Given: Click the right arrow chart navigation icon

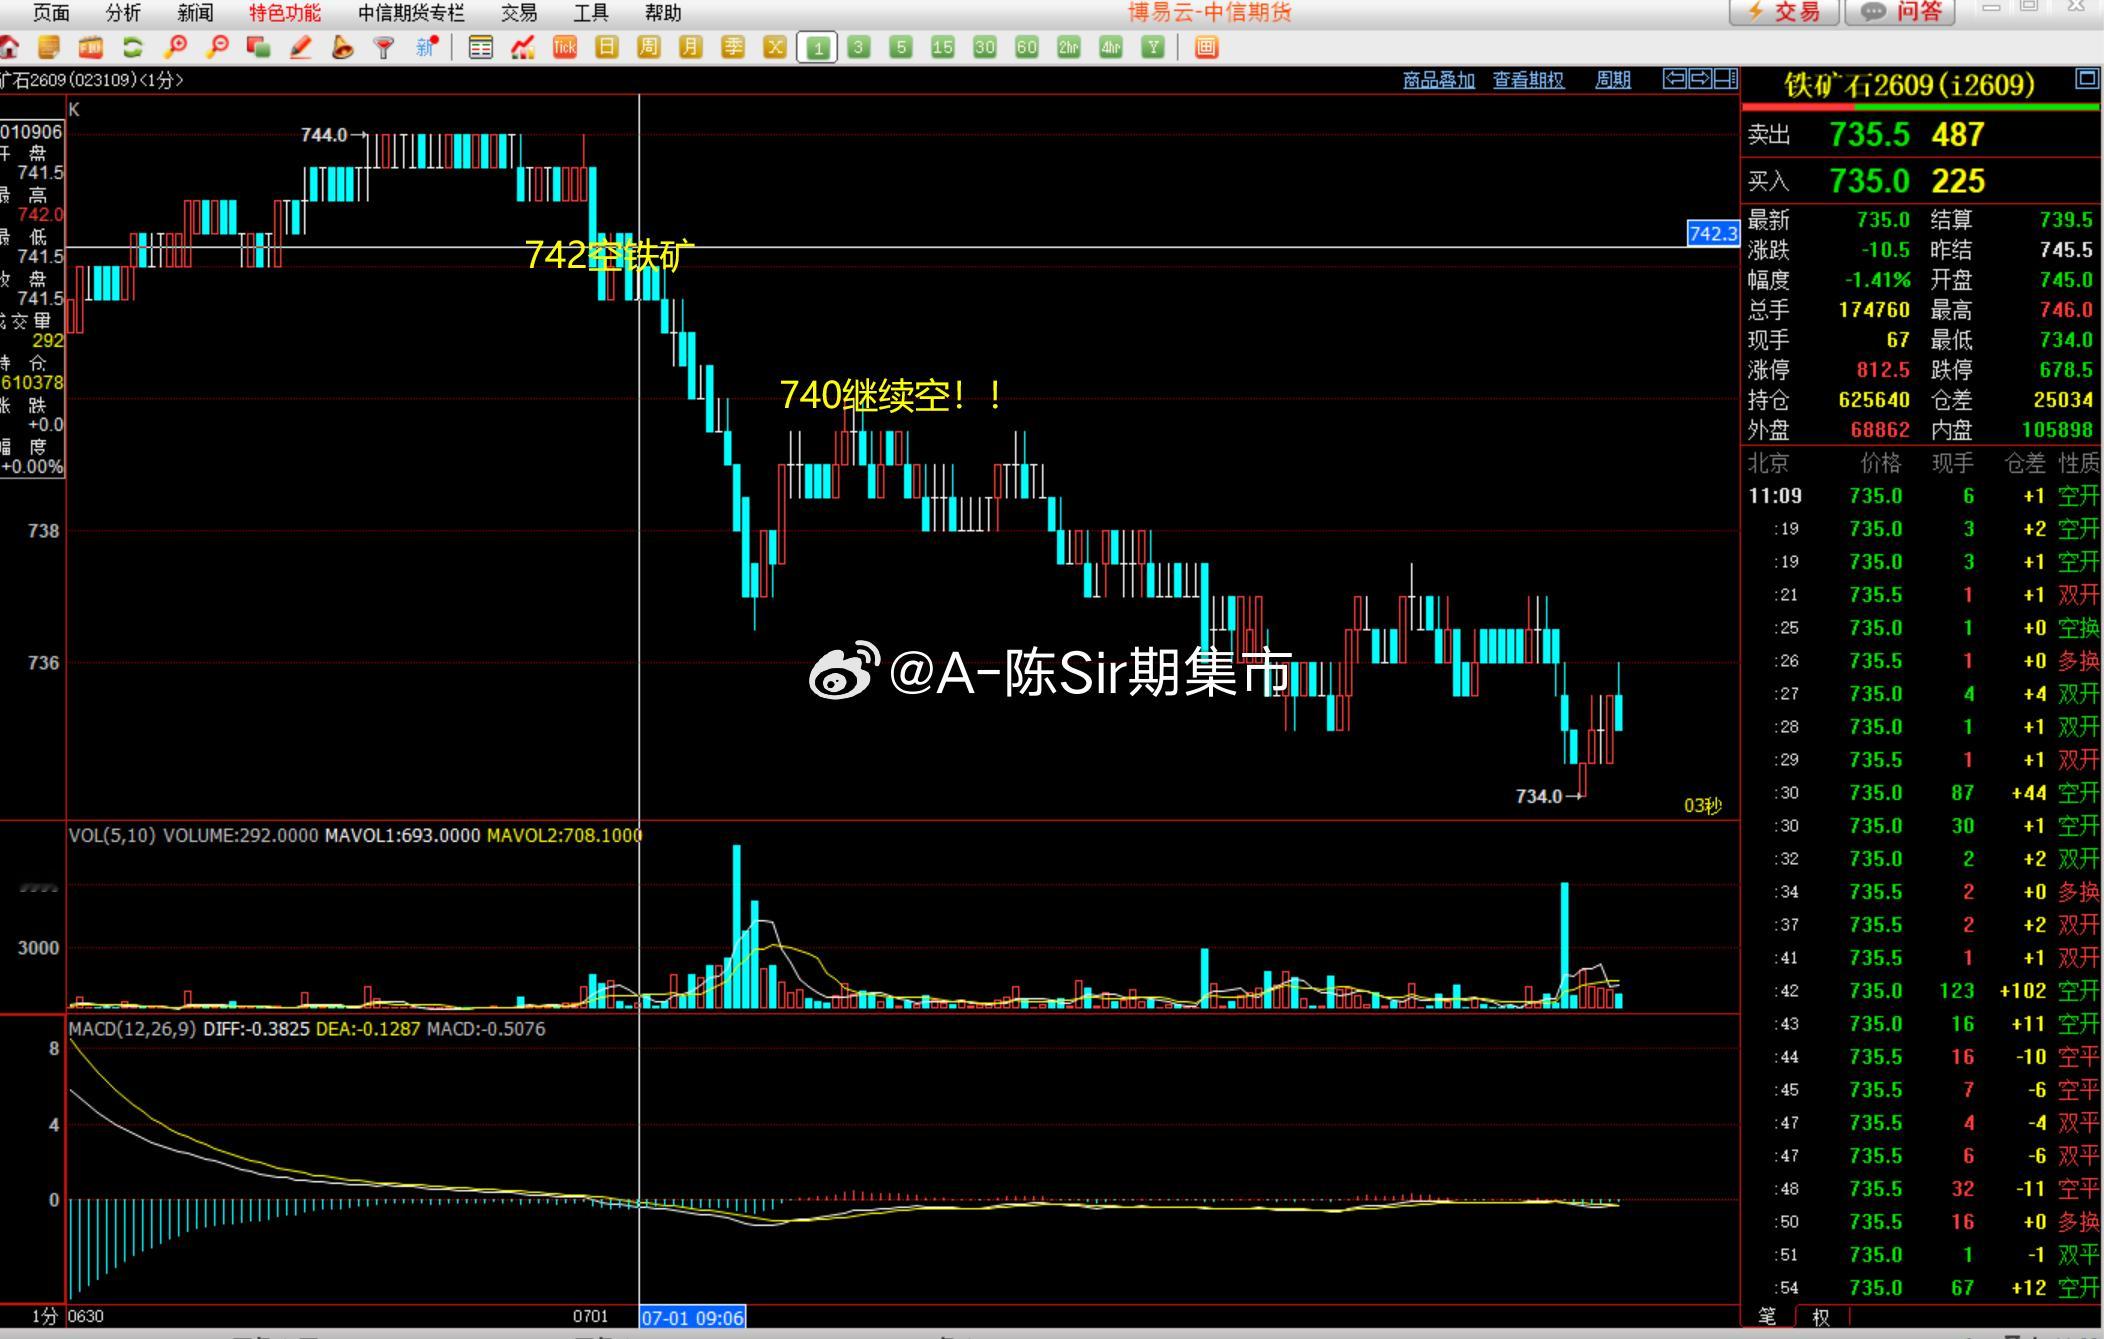Looking at the screenshot, I should coord(1700,79).
